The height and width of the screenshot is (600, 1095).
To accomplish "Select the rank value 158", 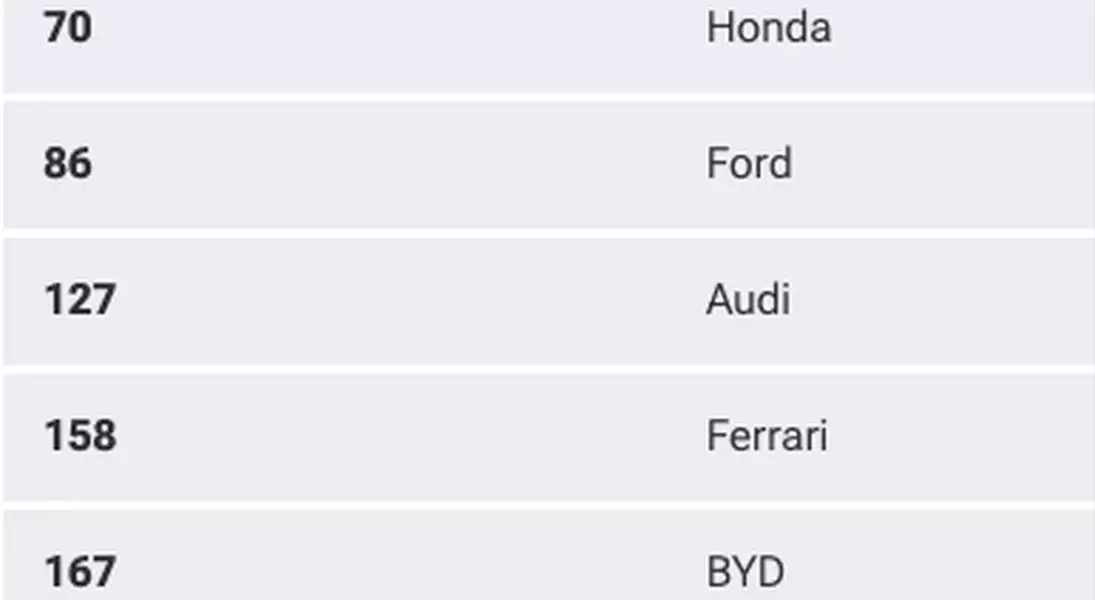I will pyautogui.click(x=80, y=436).
